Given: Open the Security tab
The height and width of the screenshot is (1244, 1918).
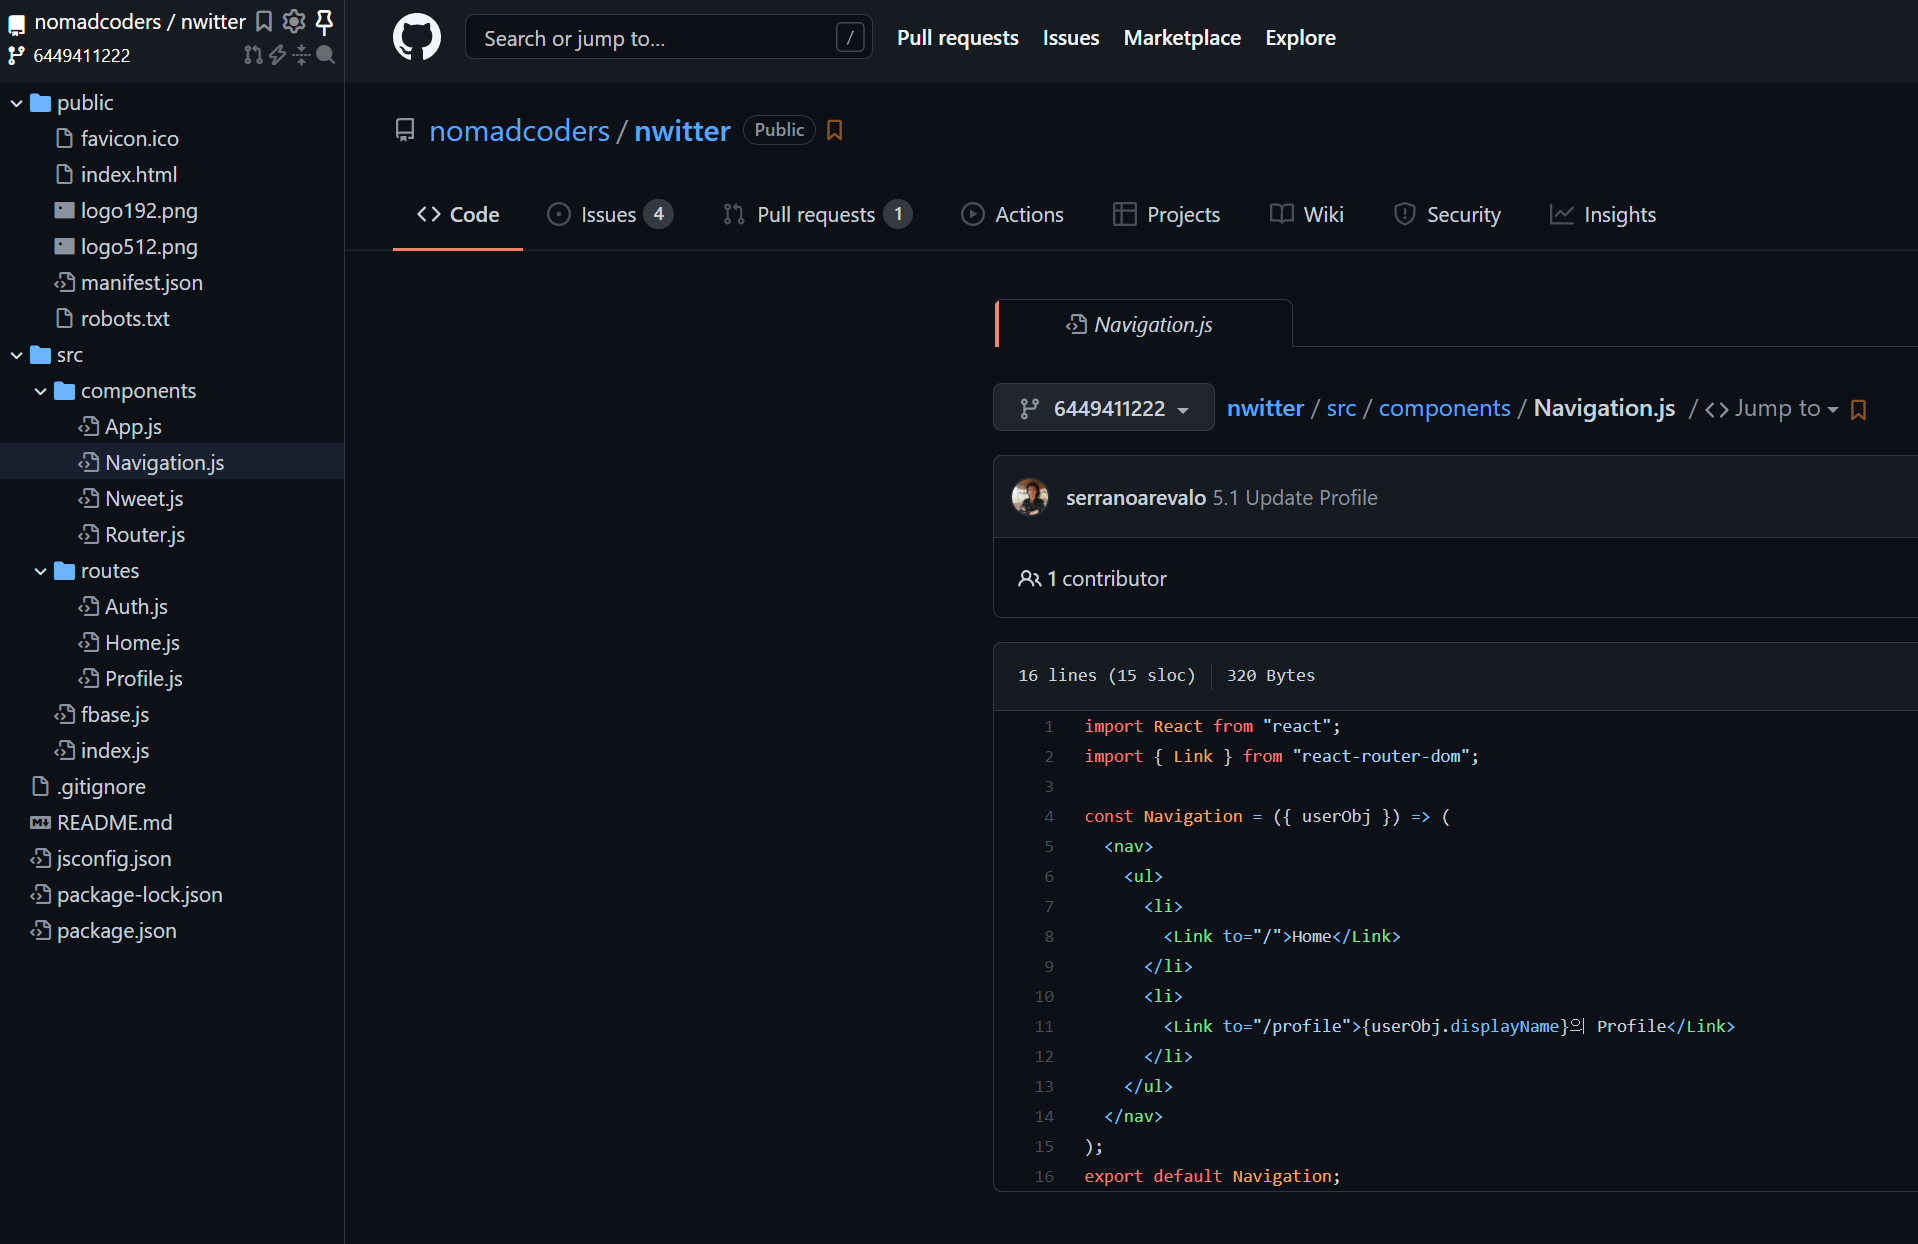Looking at the screenshot, I should pyautogui.click(x=1447, y=214).
